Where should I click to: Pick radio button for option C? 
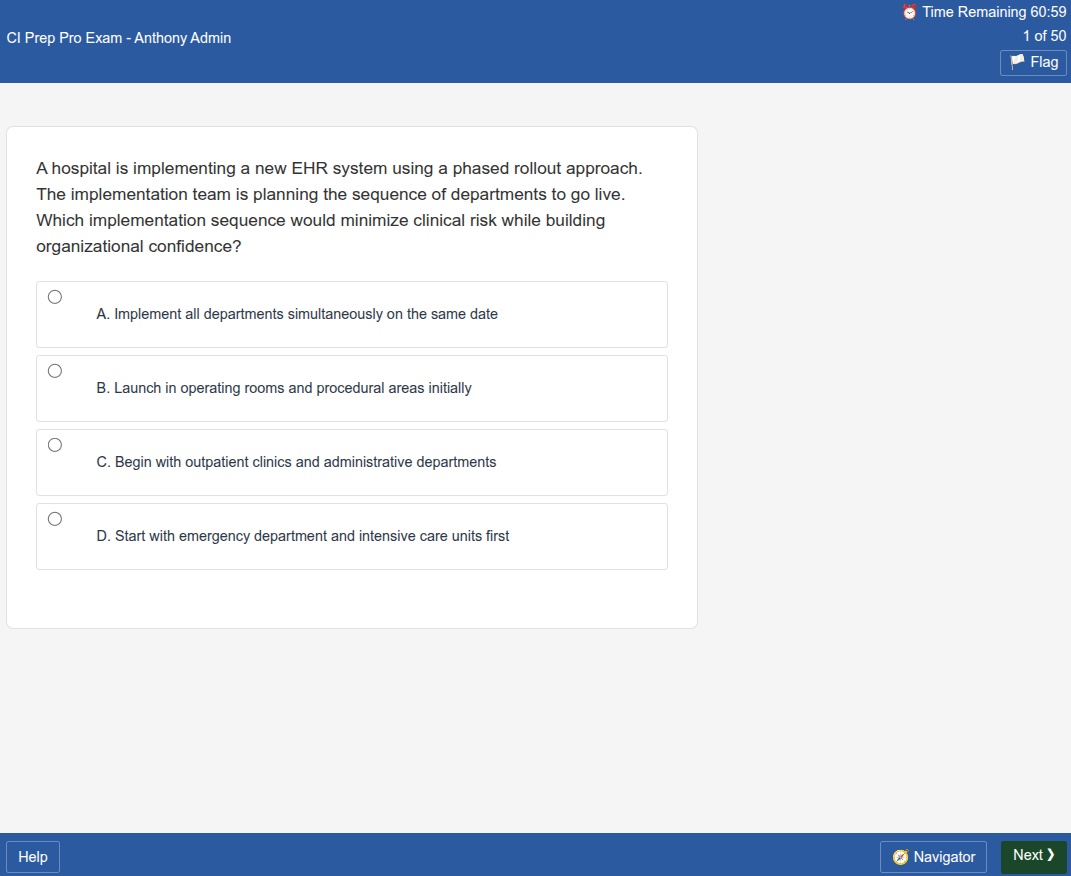[55, 445]
